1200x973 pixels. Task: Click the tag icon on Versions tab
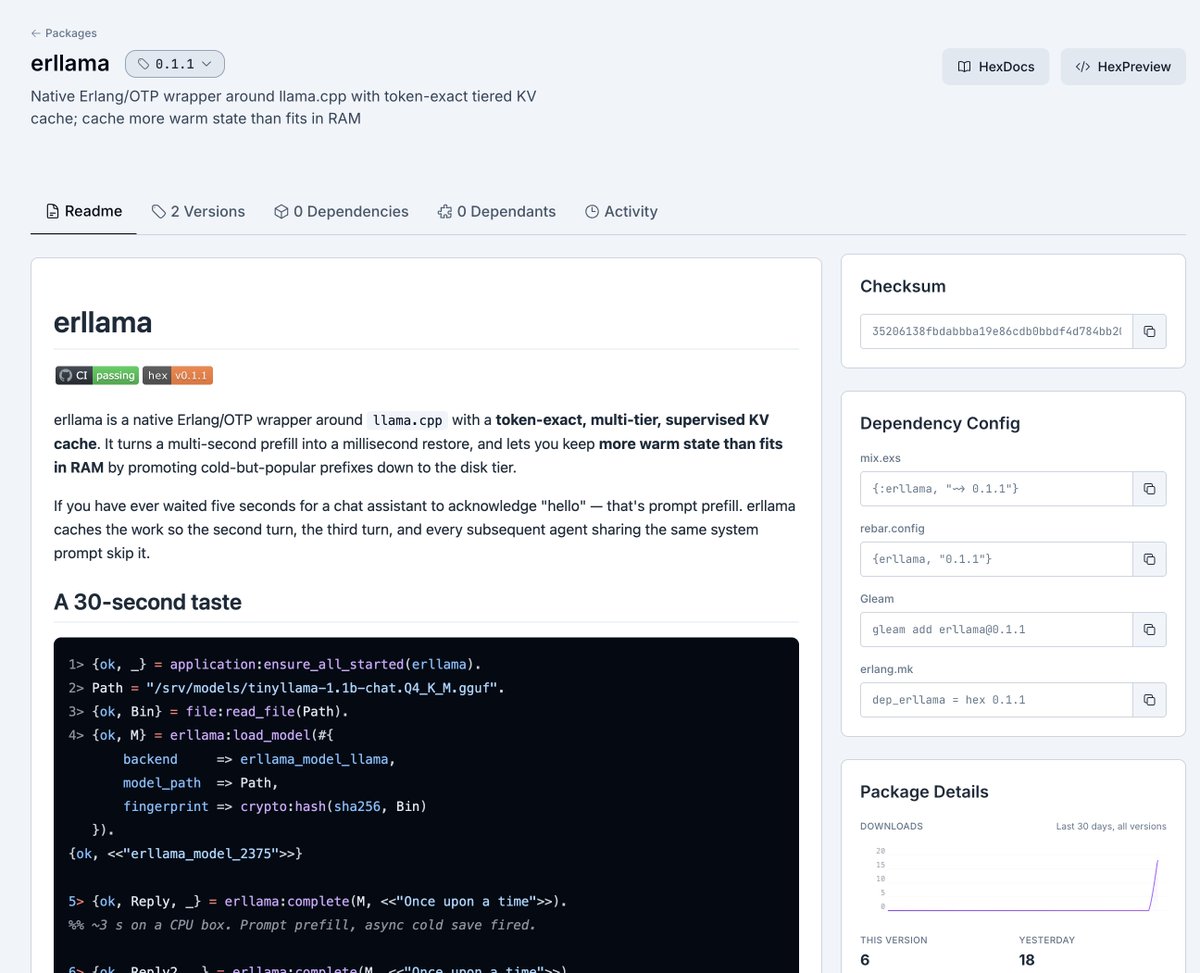click(159, 211)
